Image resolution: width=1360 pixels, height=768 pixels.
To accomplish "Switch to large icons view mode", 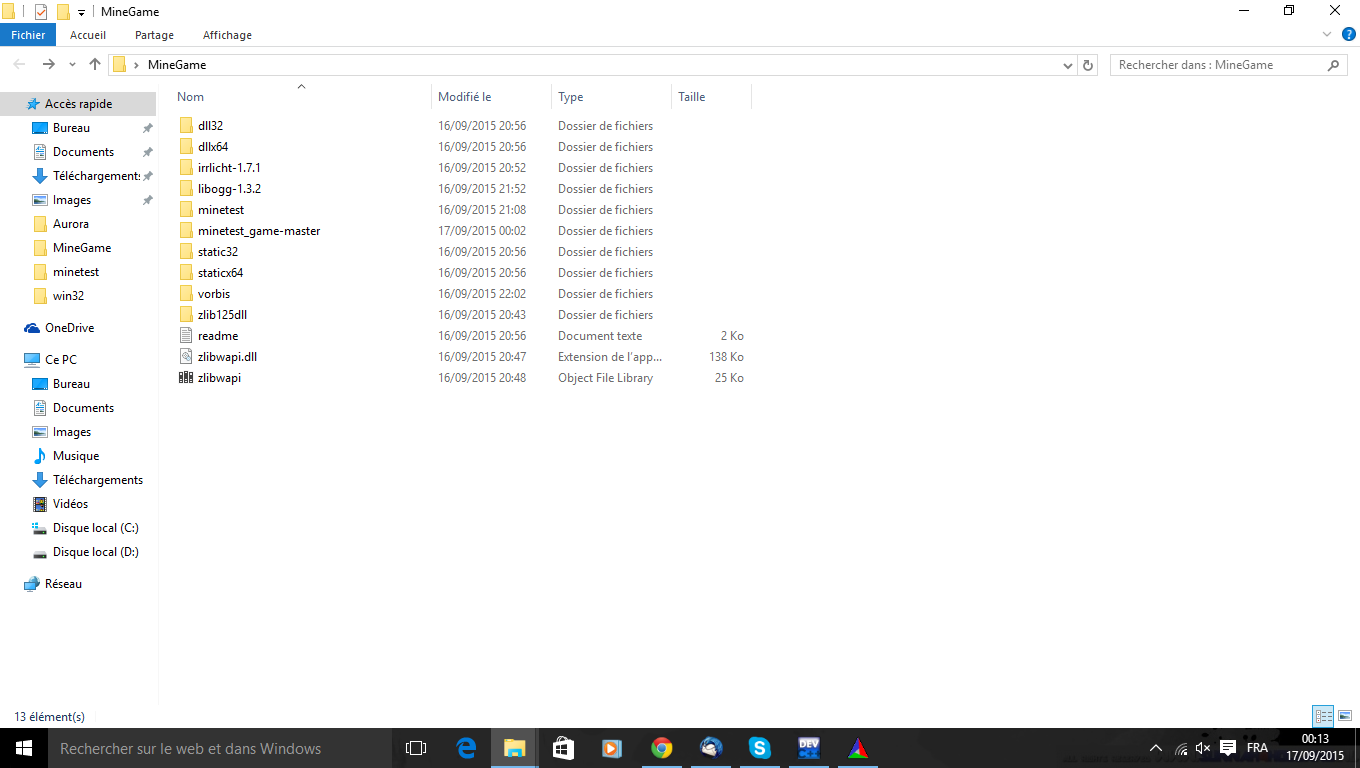I will click(1345, 716).
